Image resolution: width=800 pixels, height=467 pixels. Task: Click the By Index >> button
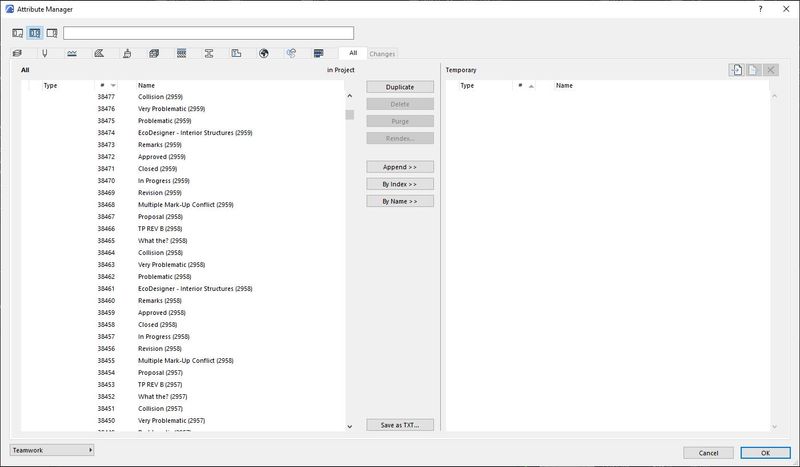[400, 184]
